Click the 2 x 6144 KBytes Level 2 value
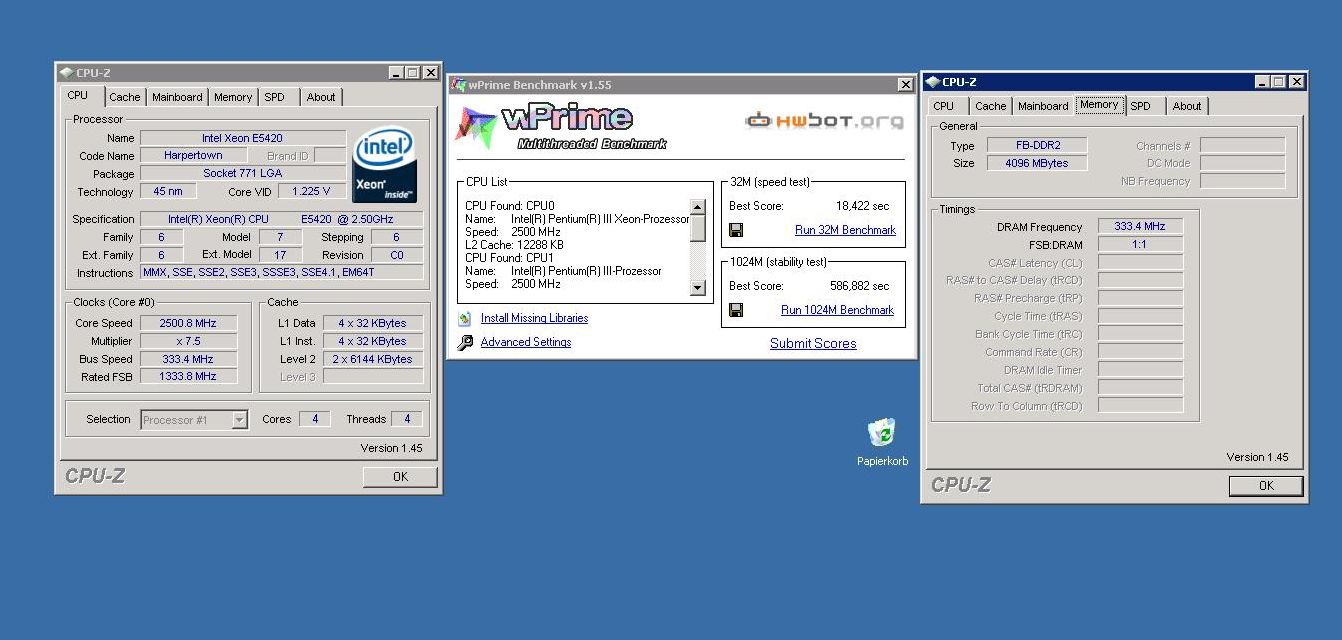The width and height of the screenshot is (1342, 640). (x=372, y=359)
